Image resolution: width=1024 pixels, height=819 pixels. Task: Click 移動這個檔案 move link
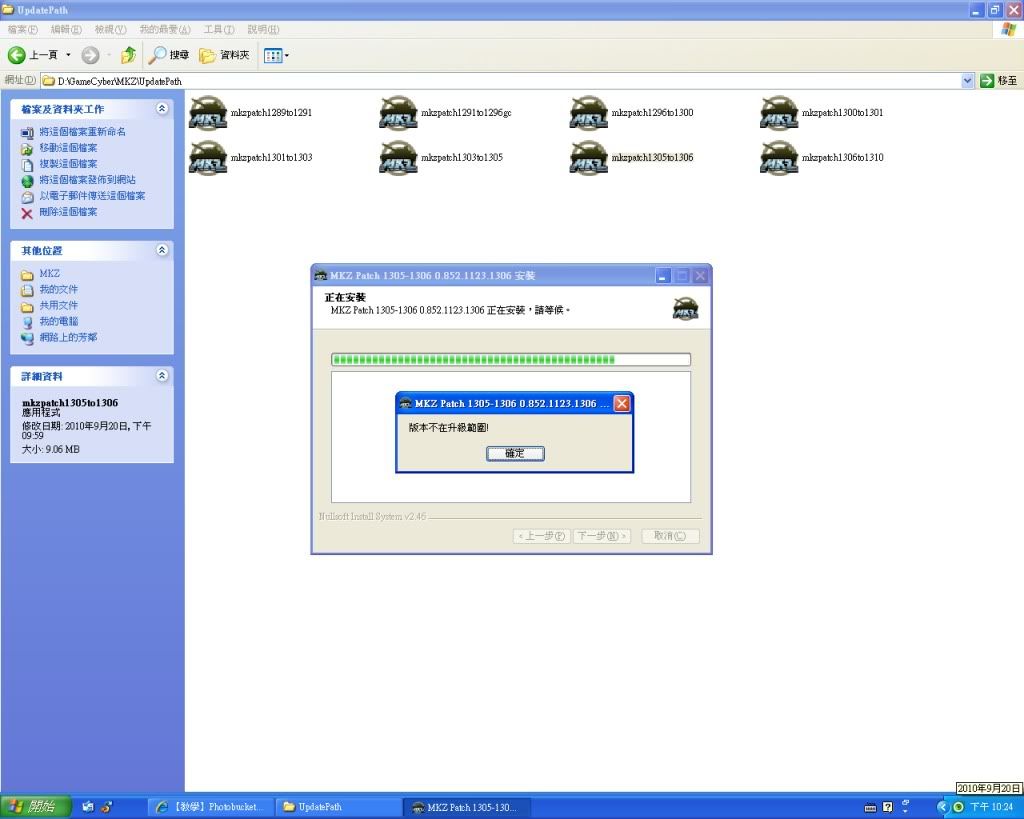tap(68, 148)
